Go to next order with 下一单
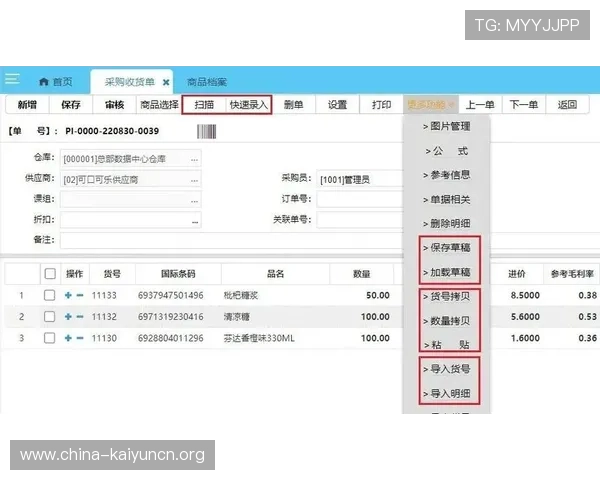 tap(523, 104)
